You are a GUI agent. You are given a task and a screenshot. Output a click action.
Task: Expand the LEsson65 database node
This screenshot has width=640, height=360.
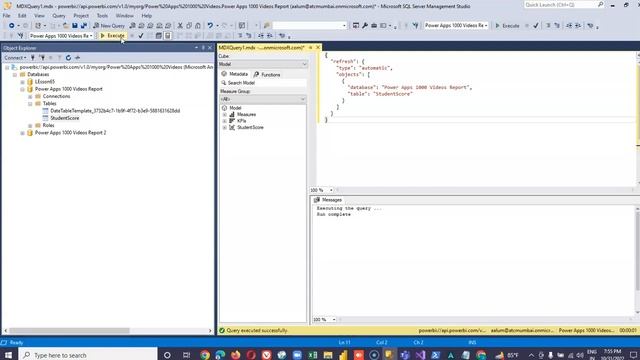pyautogui.click(x=22, y=82)
